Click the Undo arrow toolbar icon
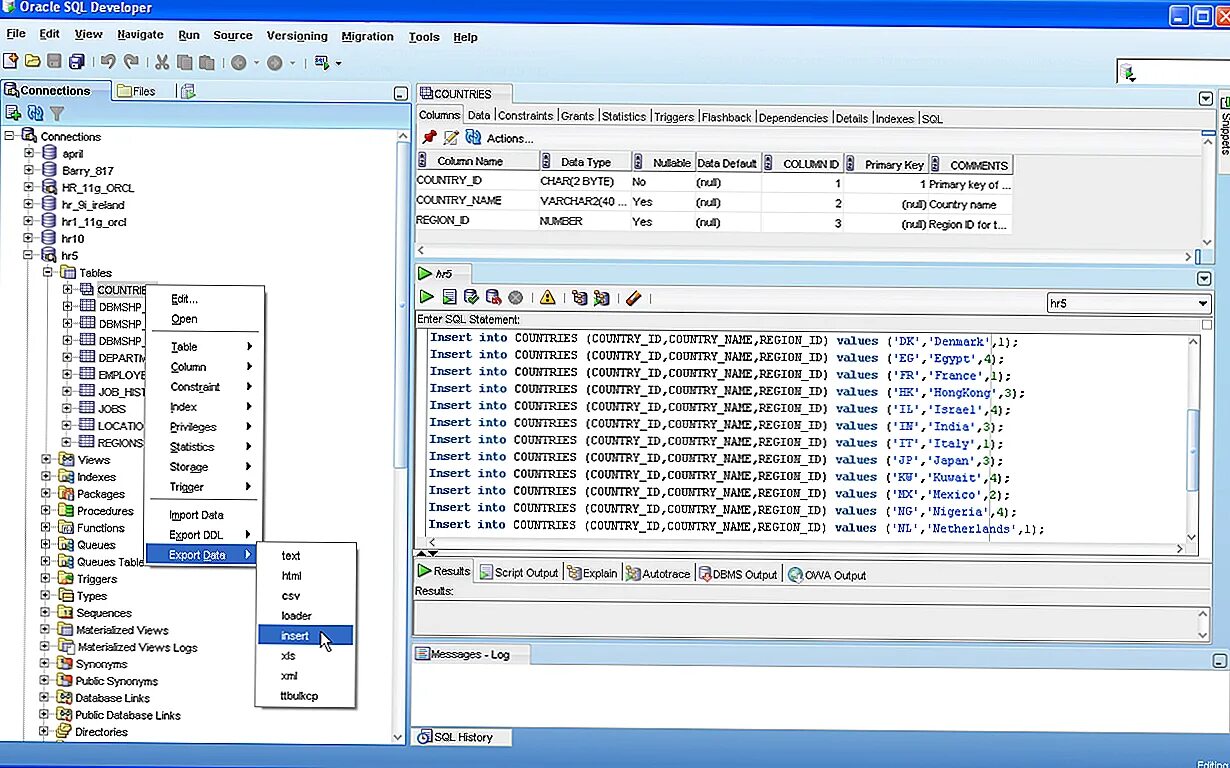The width and height of the screenshot is (1230, 768). (108, 62)
